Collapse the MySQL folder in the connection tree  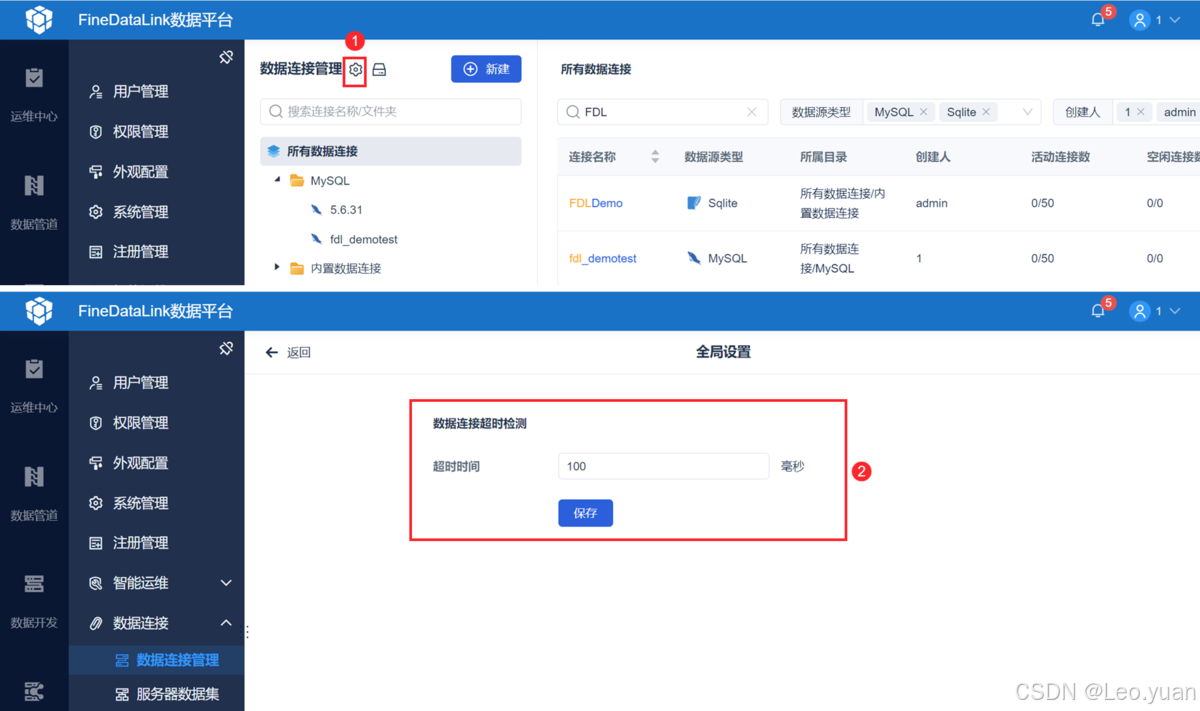(x=277, y=181)
